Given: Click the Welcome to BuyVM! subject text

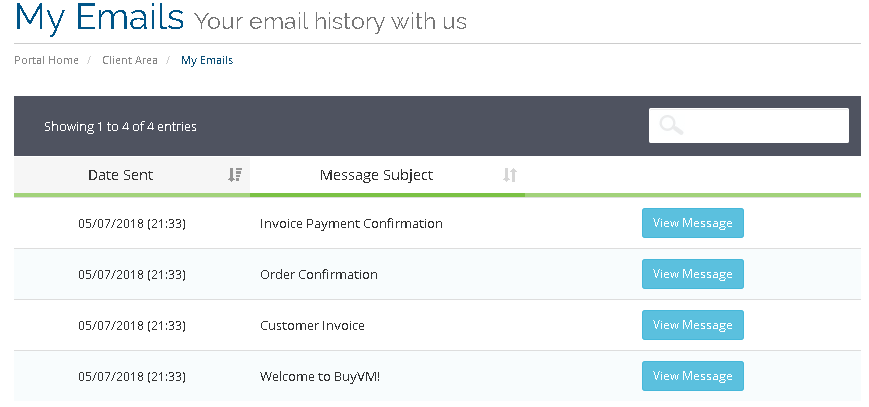Looking at the screenshot, I should pos(320,377).
